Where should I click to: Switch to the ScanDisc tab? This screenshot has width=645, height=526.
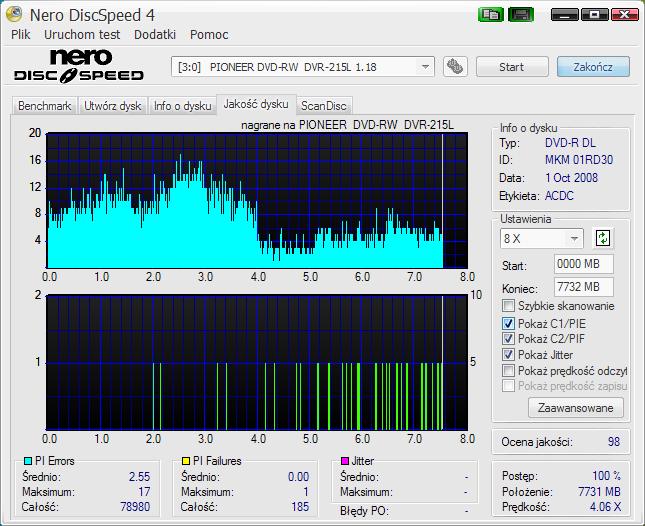click(x=324, y=106)
